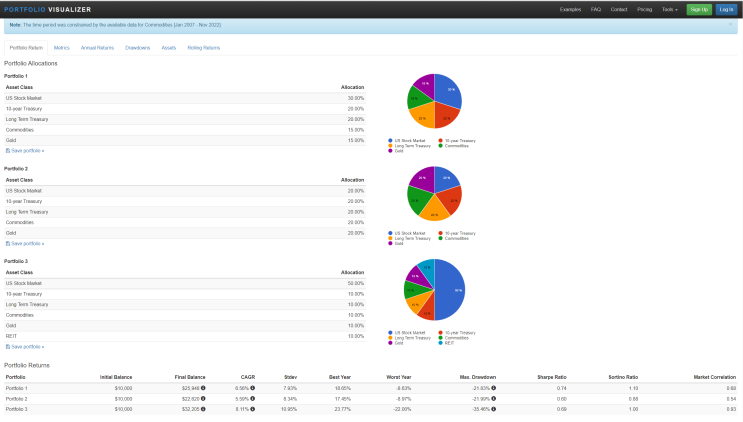Image resolution: width=743 pixels, height=422 pixels.
Task: Click the Log In button
Action: tap(726, 9)
